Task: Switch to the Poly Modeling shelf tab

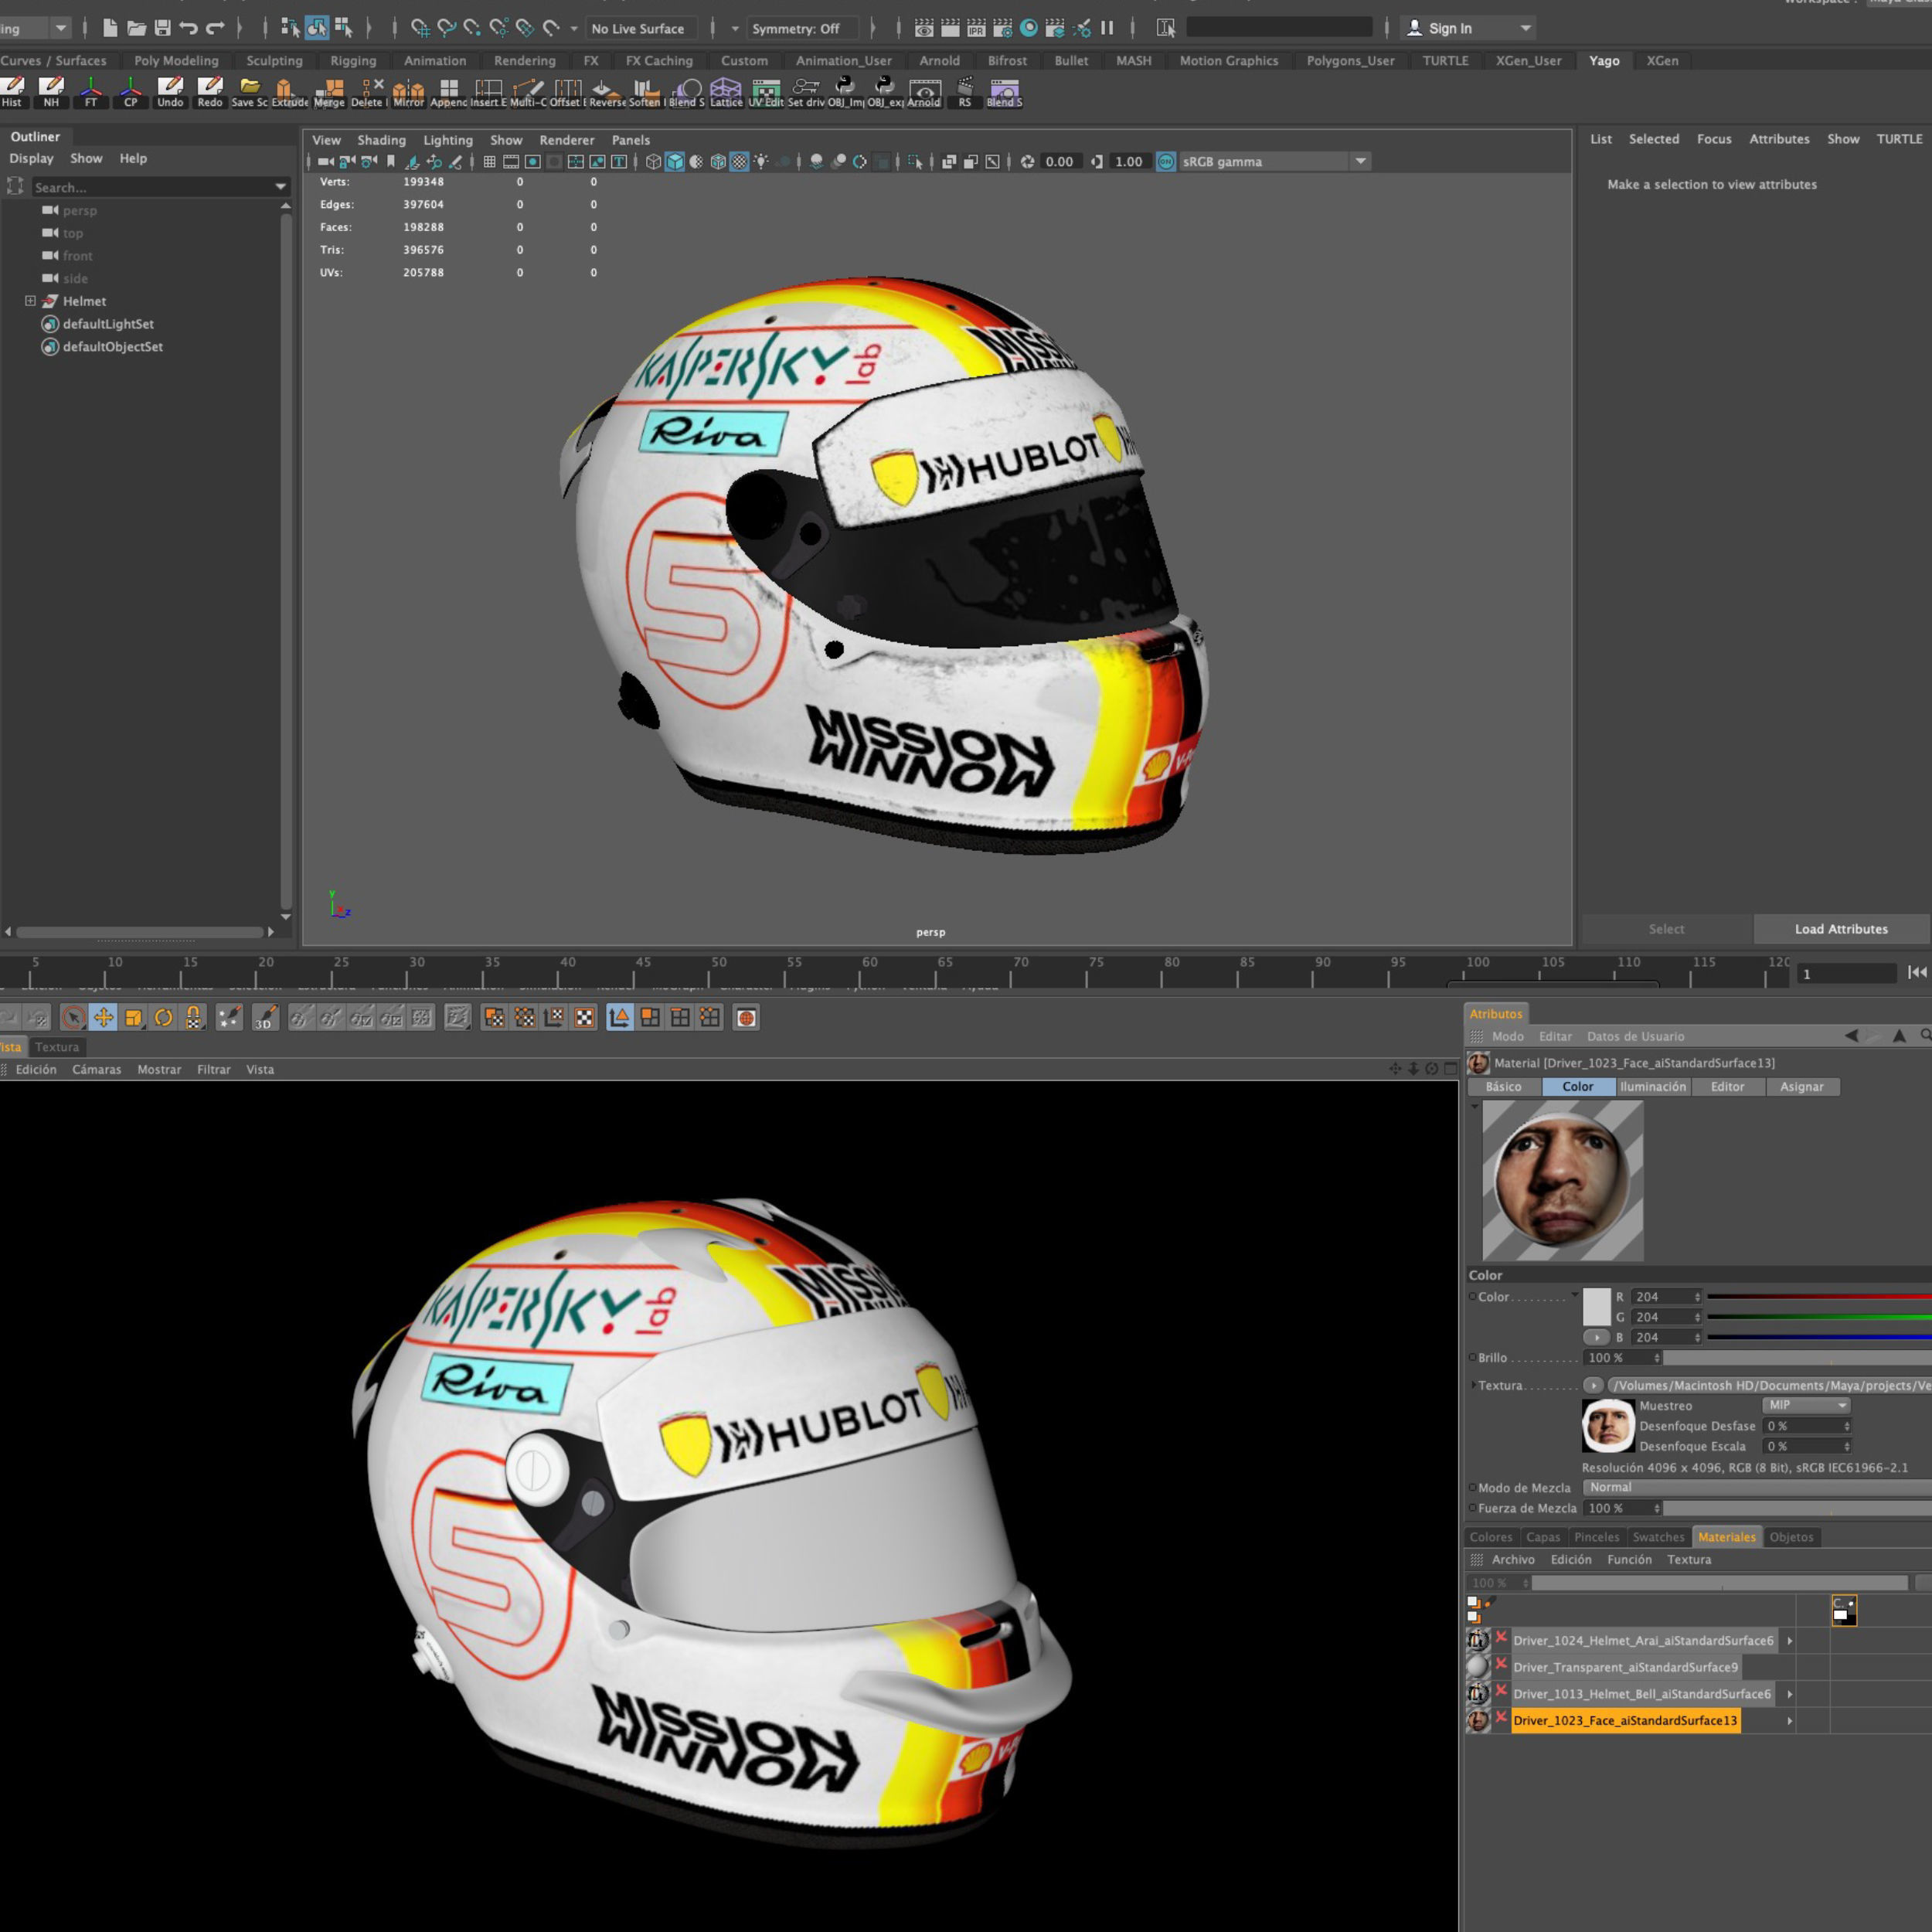Action: [176, 61]
